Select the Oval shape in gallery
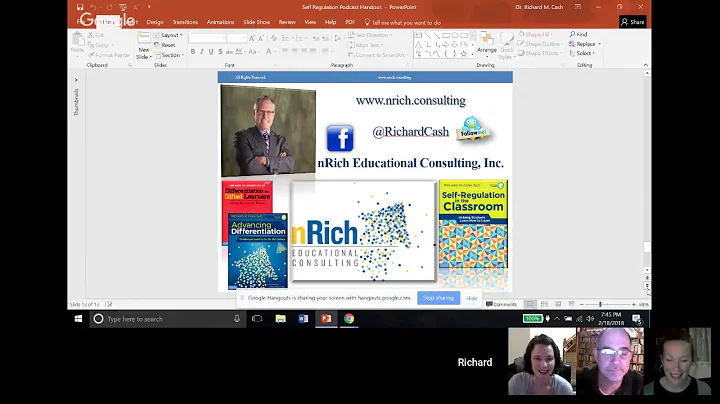The height and width of the screenshot is (404, 720). pos(455,35)
